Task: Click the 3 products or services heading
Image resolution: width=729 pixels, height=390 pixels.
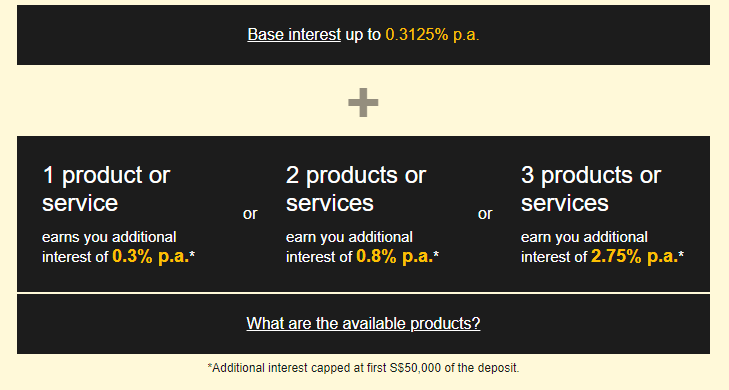Action: [590, 189]
